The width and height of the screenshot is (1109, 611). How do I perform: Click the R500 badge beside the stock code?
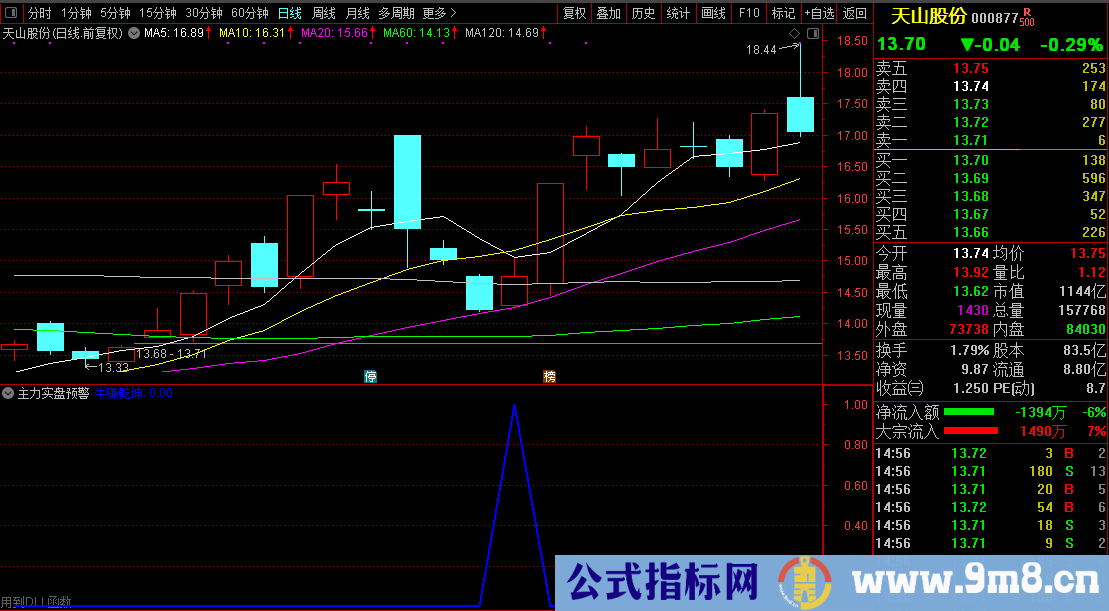pos(1027,18)
